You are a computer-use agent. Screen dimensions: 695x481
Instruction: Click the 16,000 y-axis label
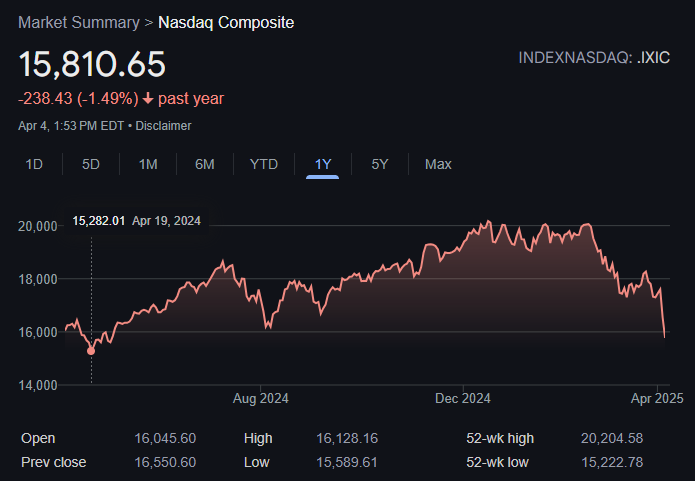38,332
